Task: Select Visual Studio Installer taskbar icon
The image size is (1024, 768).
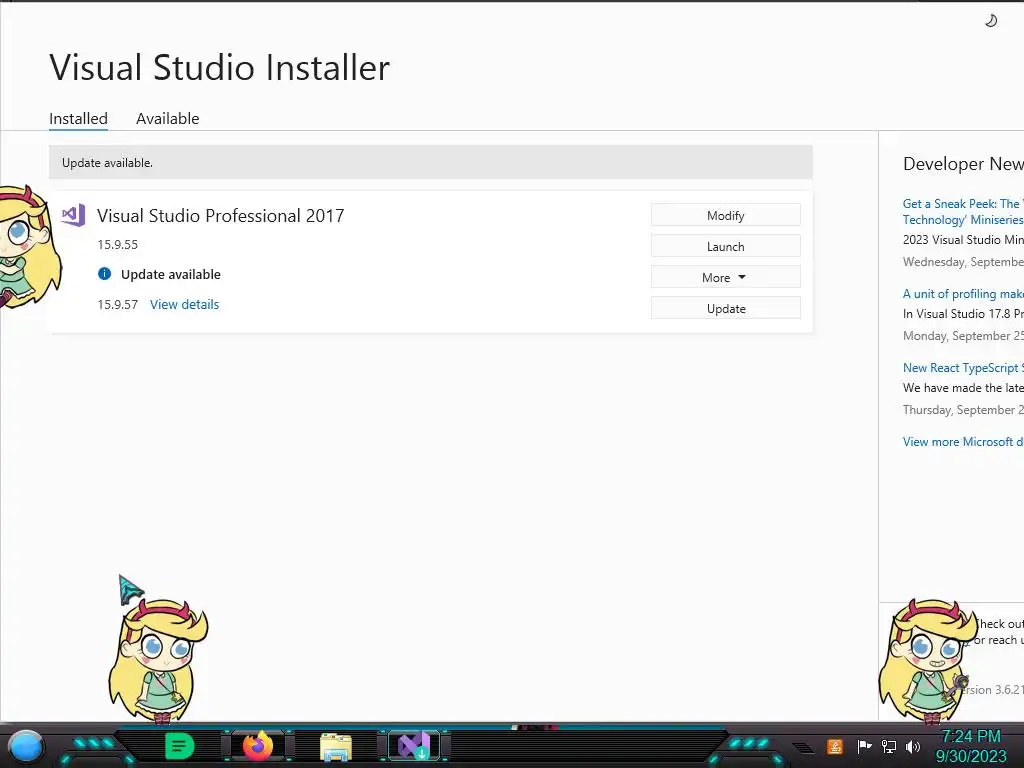Action: point(414,746)
